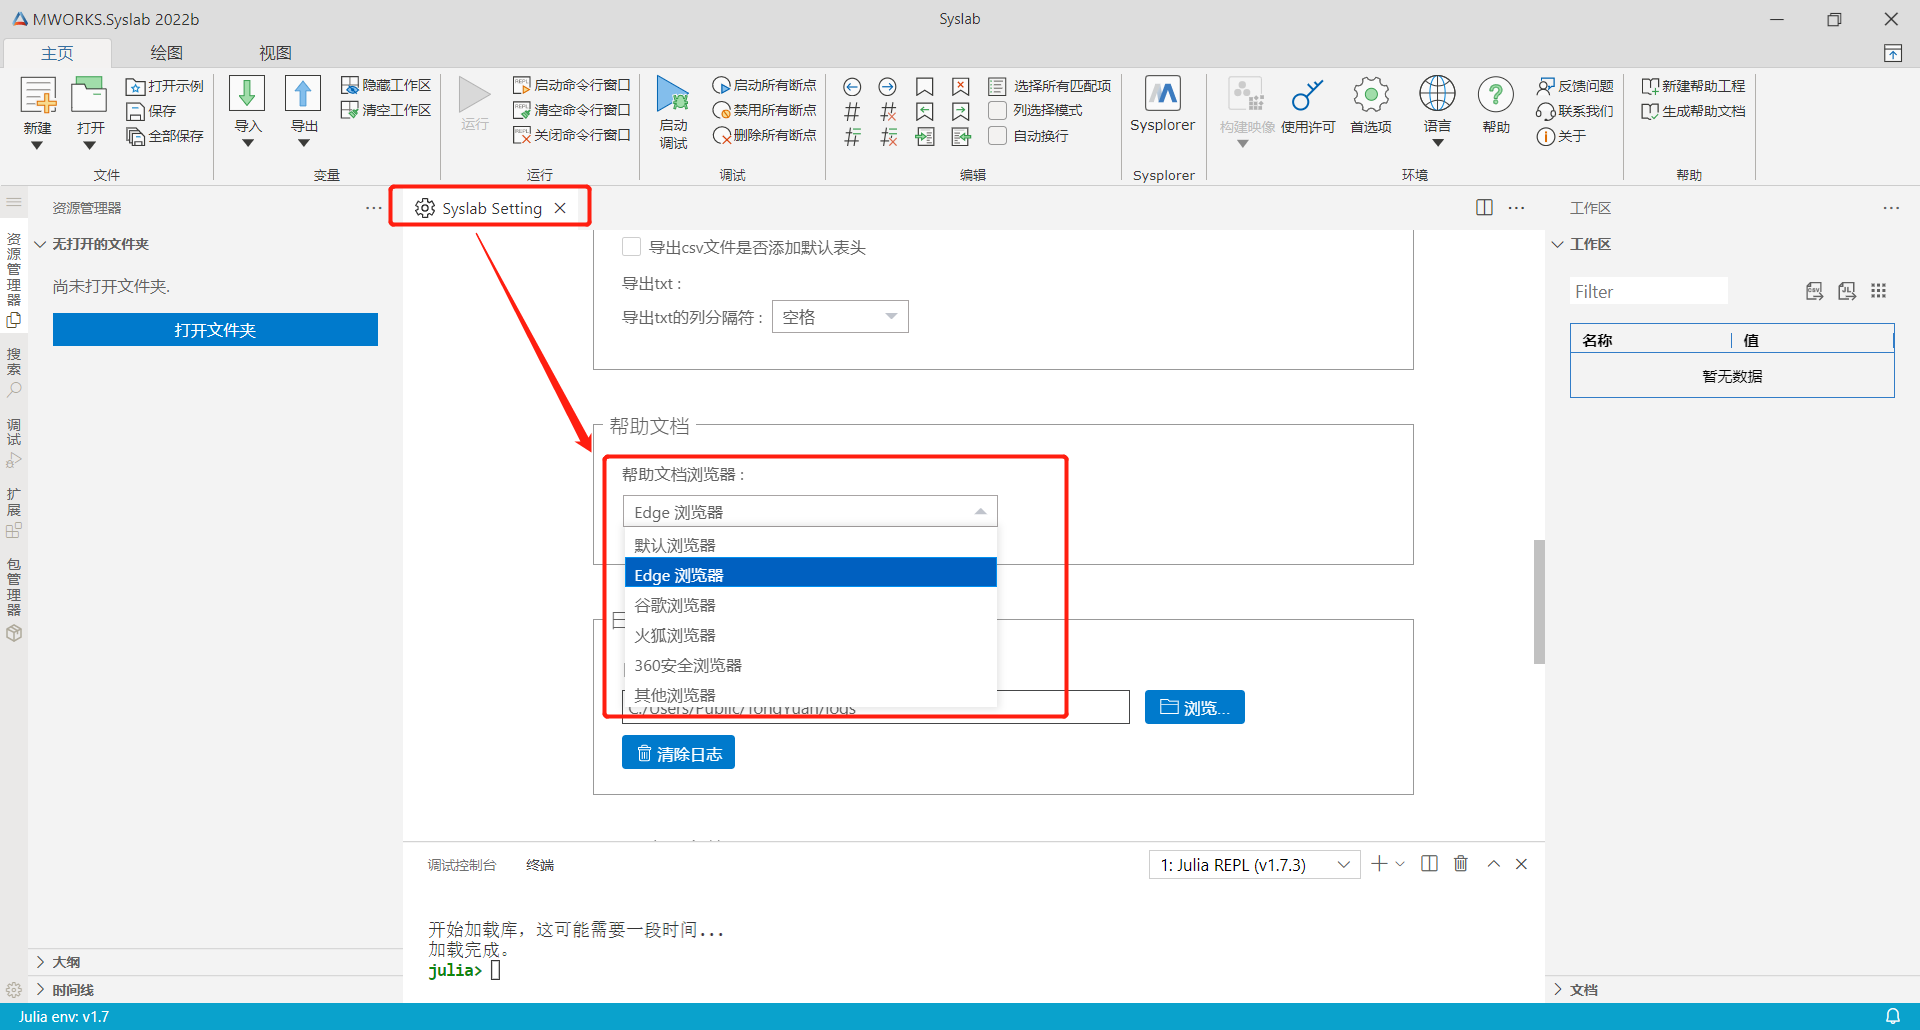Screen dimensions: 1920x1030
Task: Click 反馈问题 feedback link
Action: (x=1575, y=86)
